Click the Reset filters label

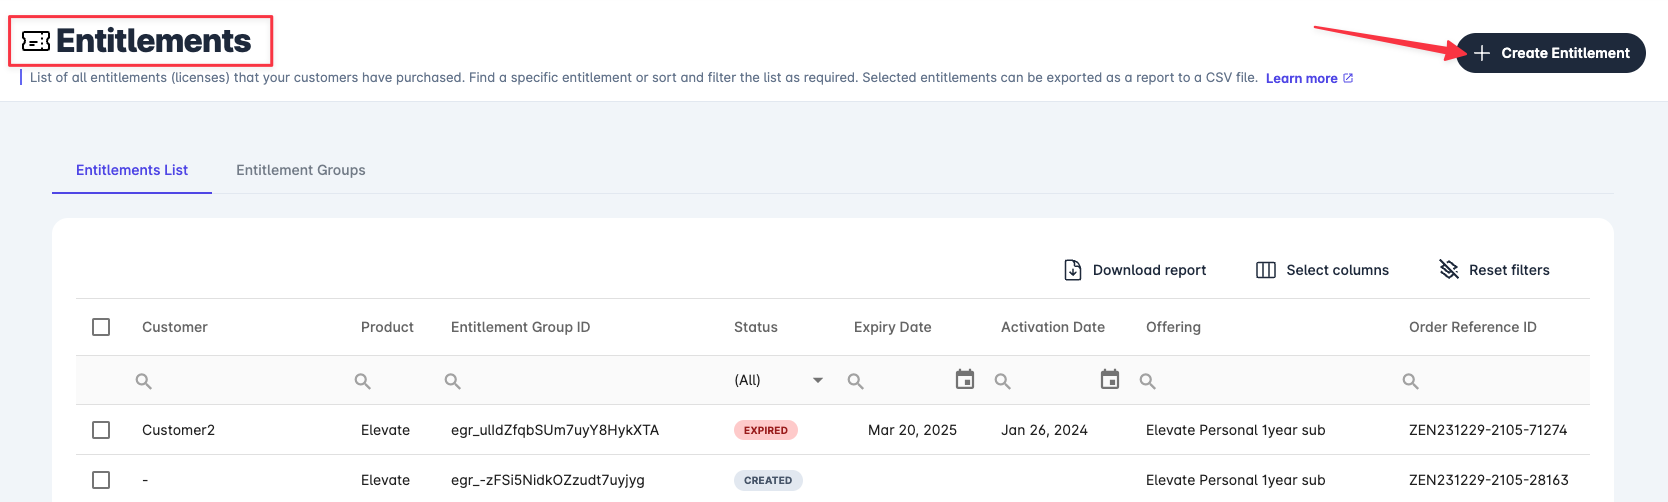(x=1509, y=270)
